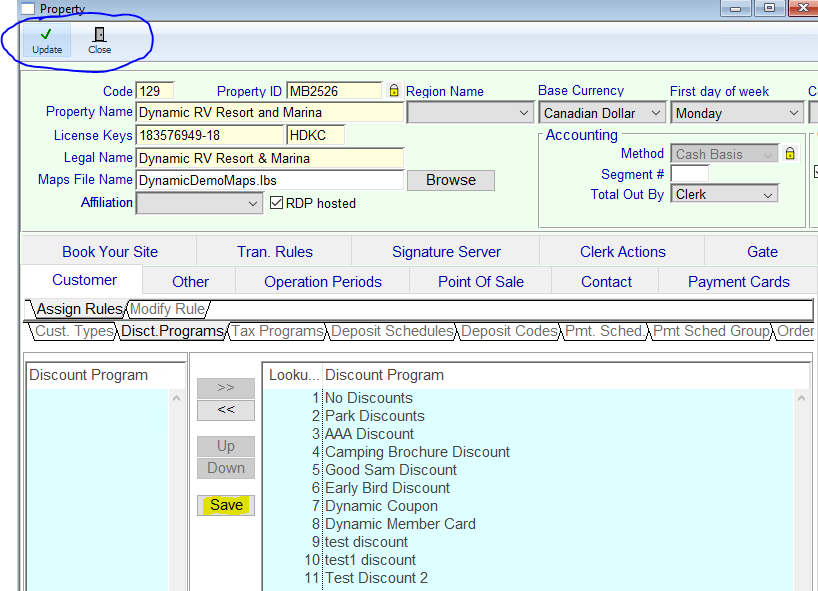This screenshot has height=591, width=818.
Task: Open the Clerk Actions tab
Action: point(622,251)
